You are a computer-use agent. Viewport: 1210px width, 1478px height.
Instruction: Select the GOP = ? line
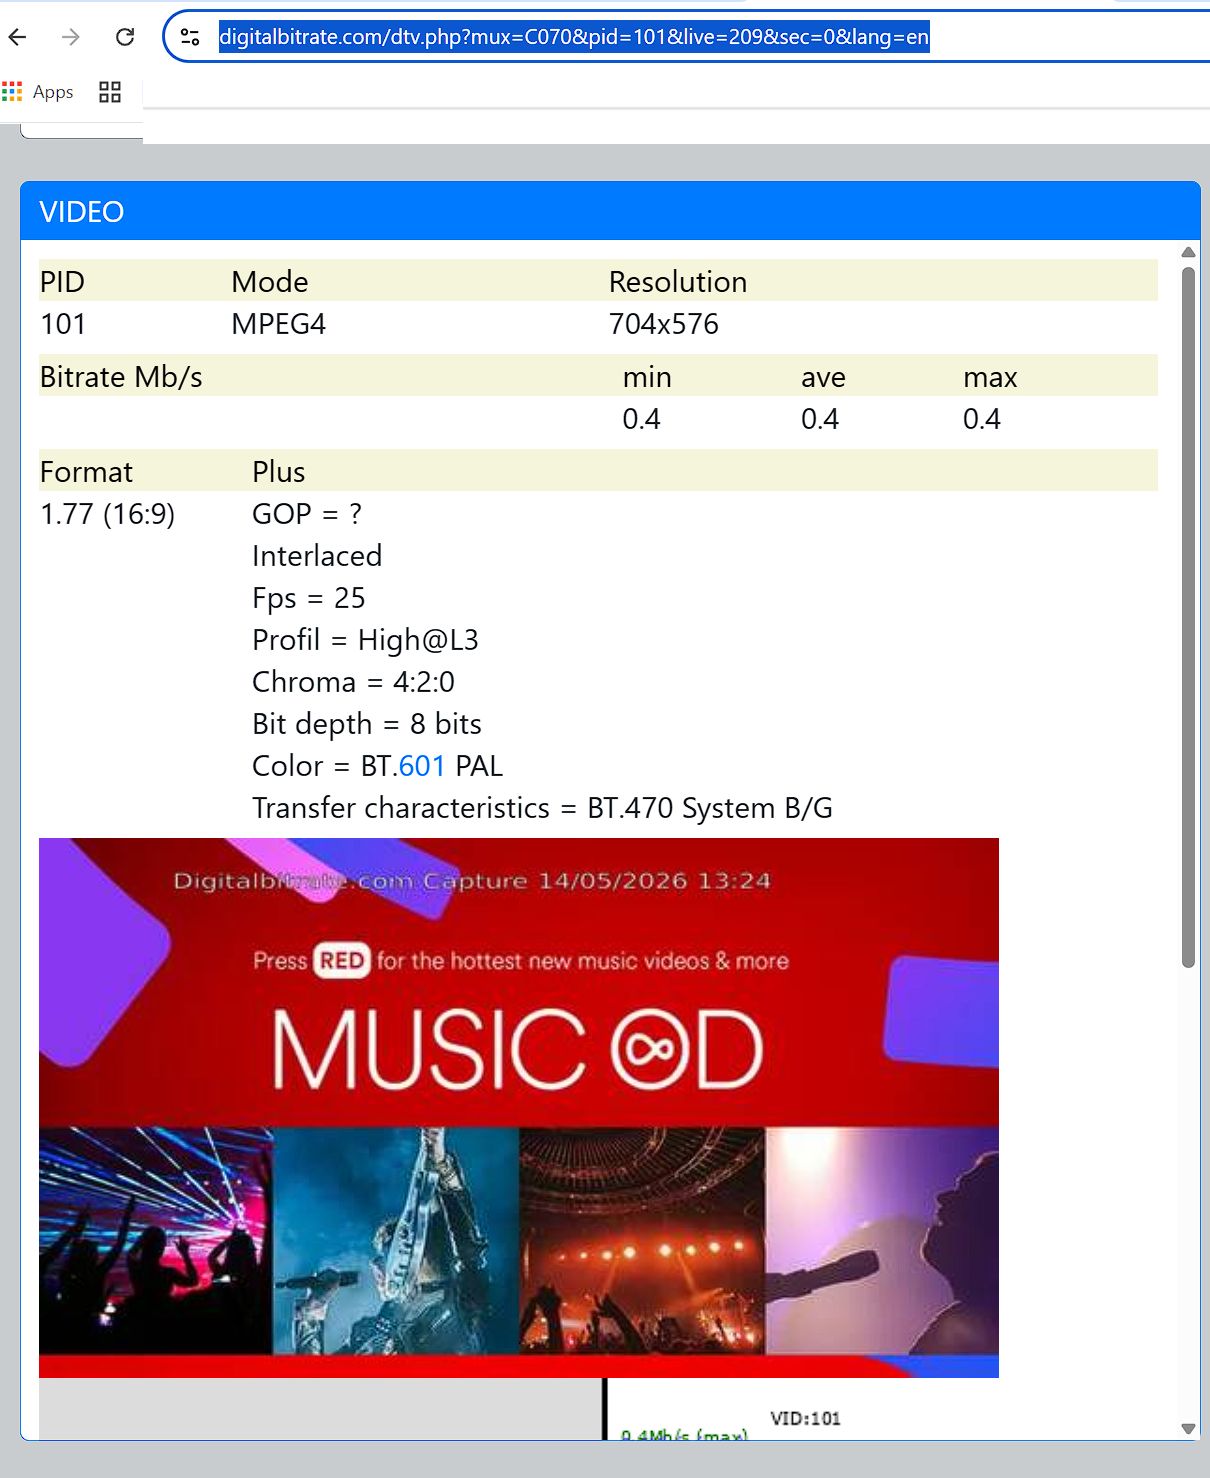[x=307, y=514]
